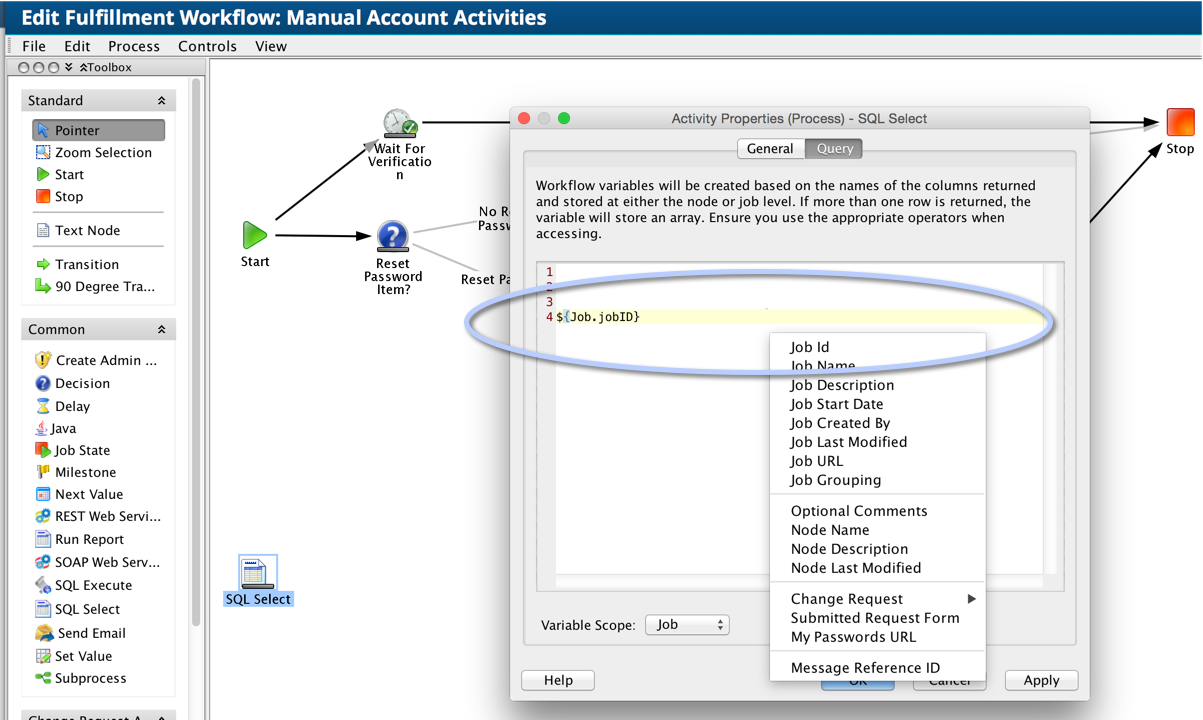Screen dimensions: 1203x720
Task: Choose the Send Email activity icon
Action: pyautogui.click(x=44, y=633)
